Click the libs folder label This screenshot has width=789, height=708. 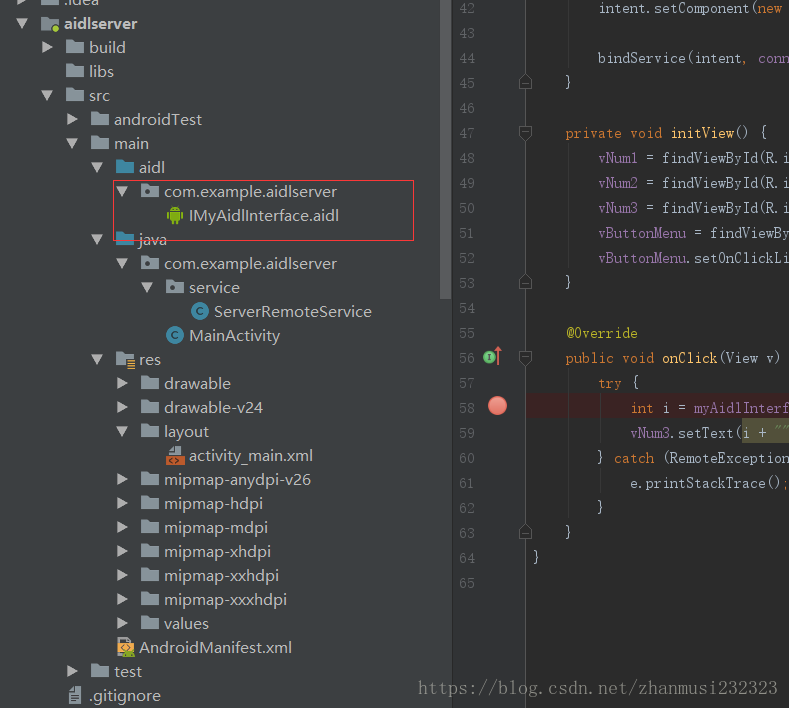coord(101,71)
